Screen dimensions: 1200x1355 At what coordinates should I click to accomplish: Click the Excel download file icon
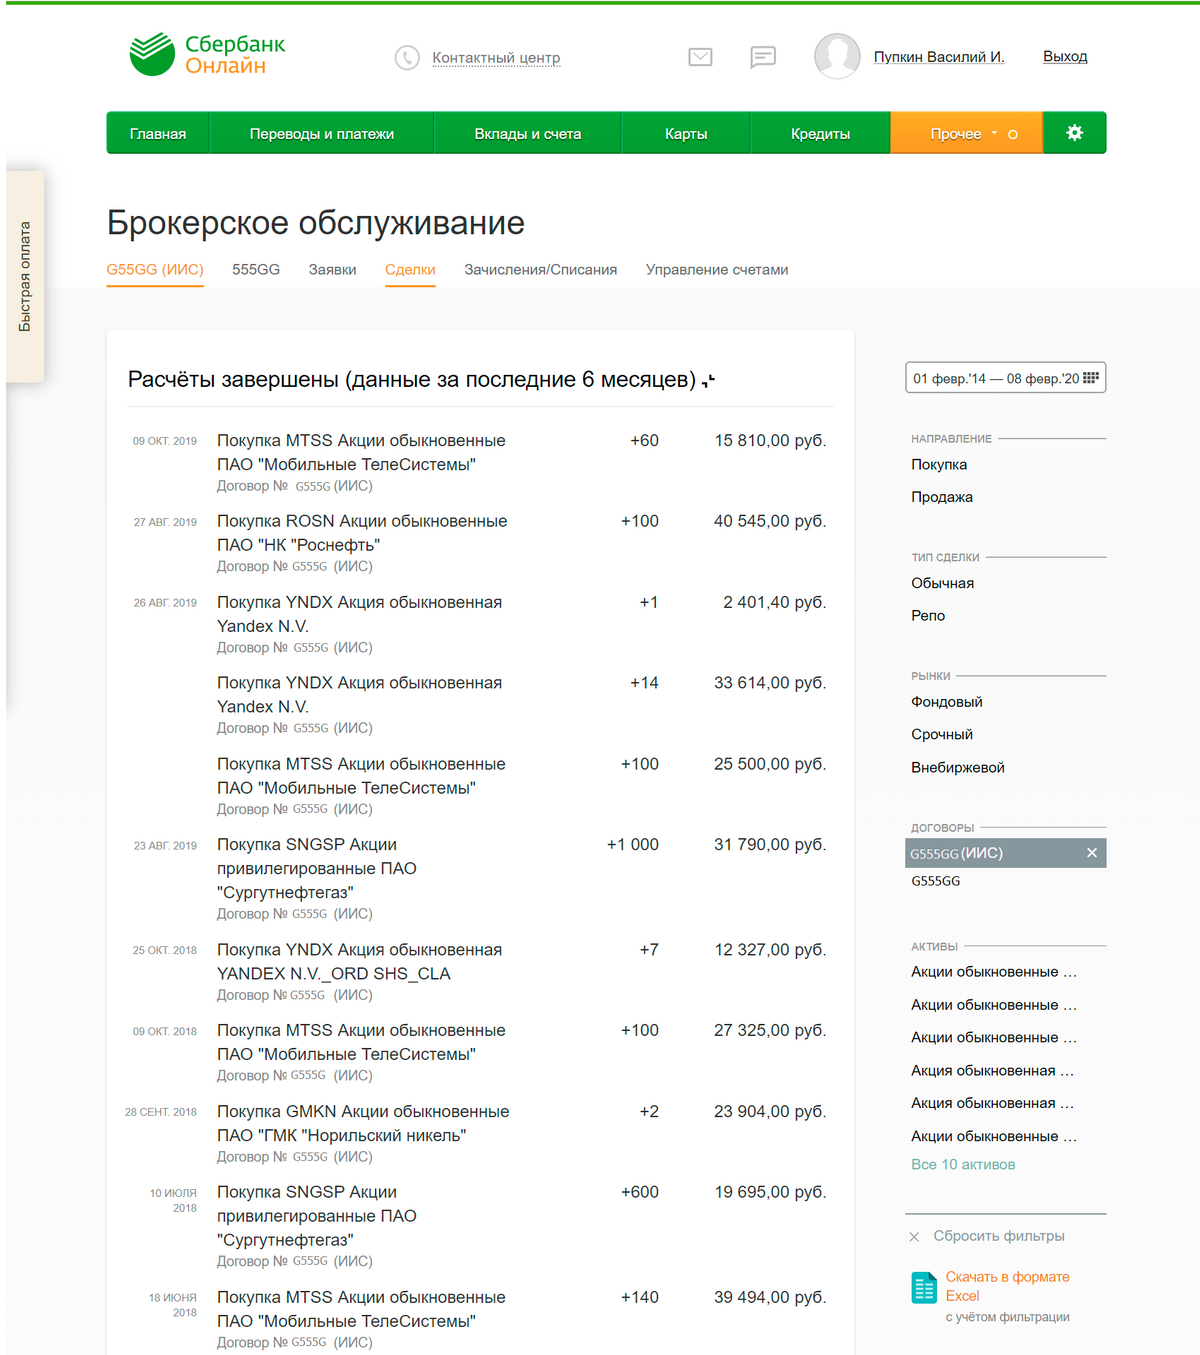point(924,1287)
